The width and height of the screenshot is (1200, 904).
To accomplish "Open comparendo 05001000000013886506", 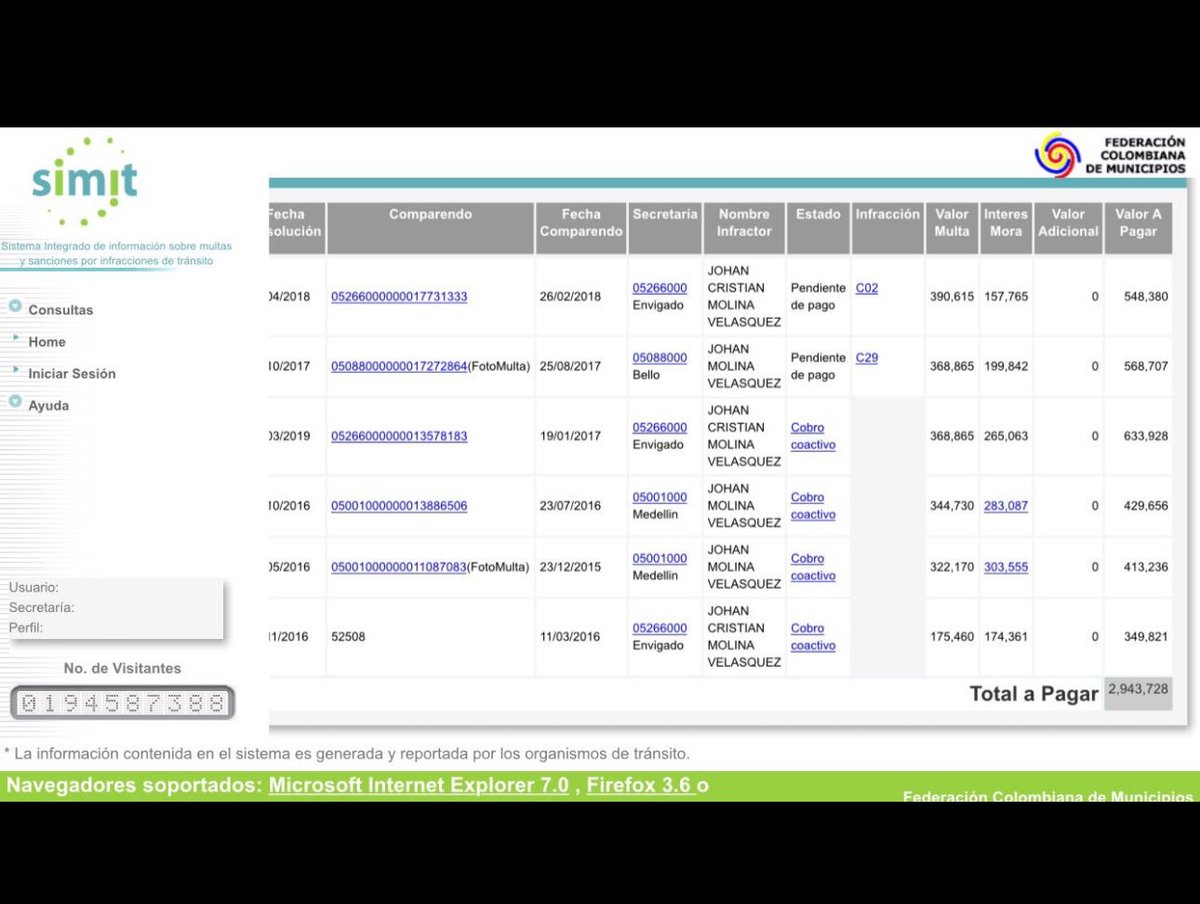I will (399, 506).
